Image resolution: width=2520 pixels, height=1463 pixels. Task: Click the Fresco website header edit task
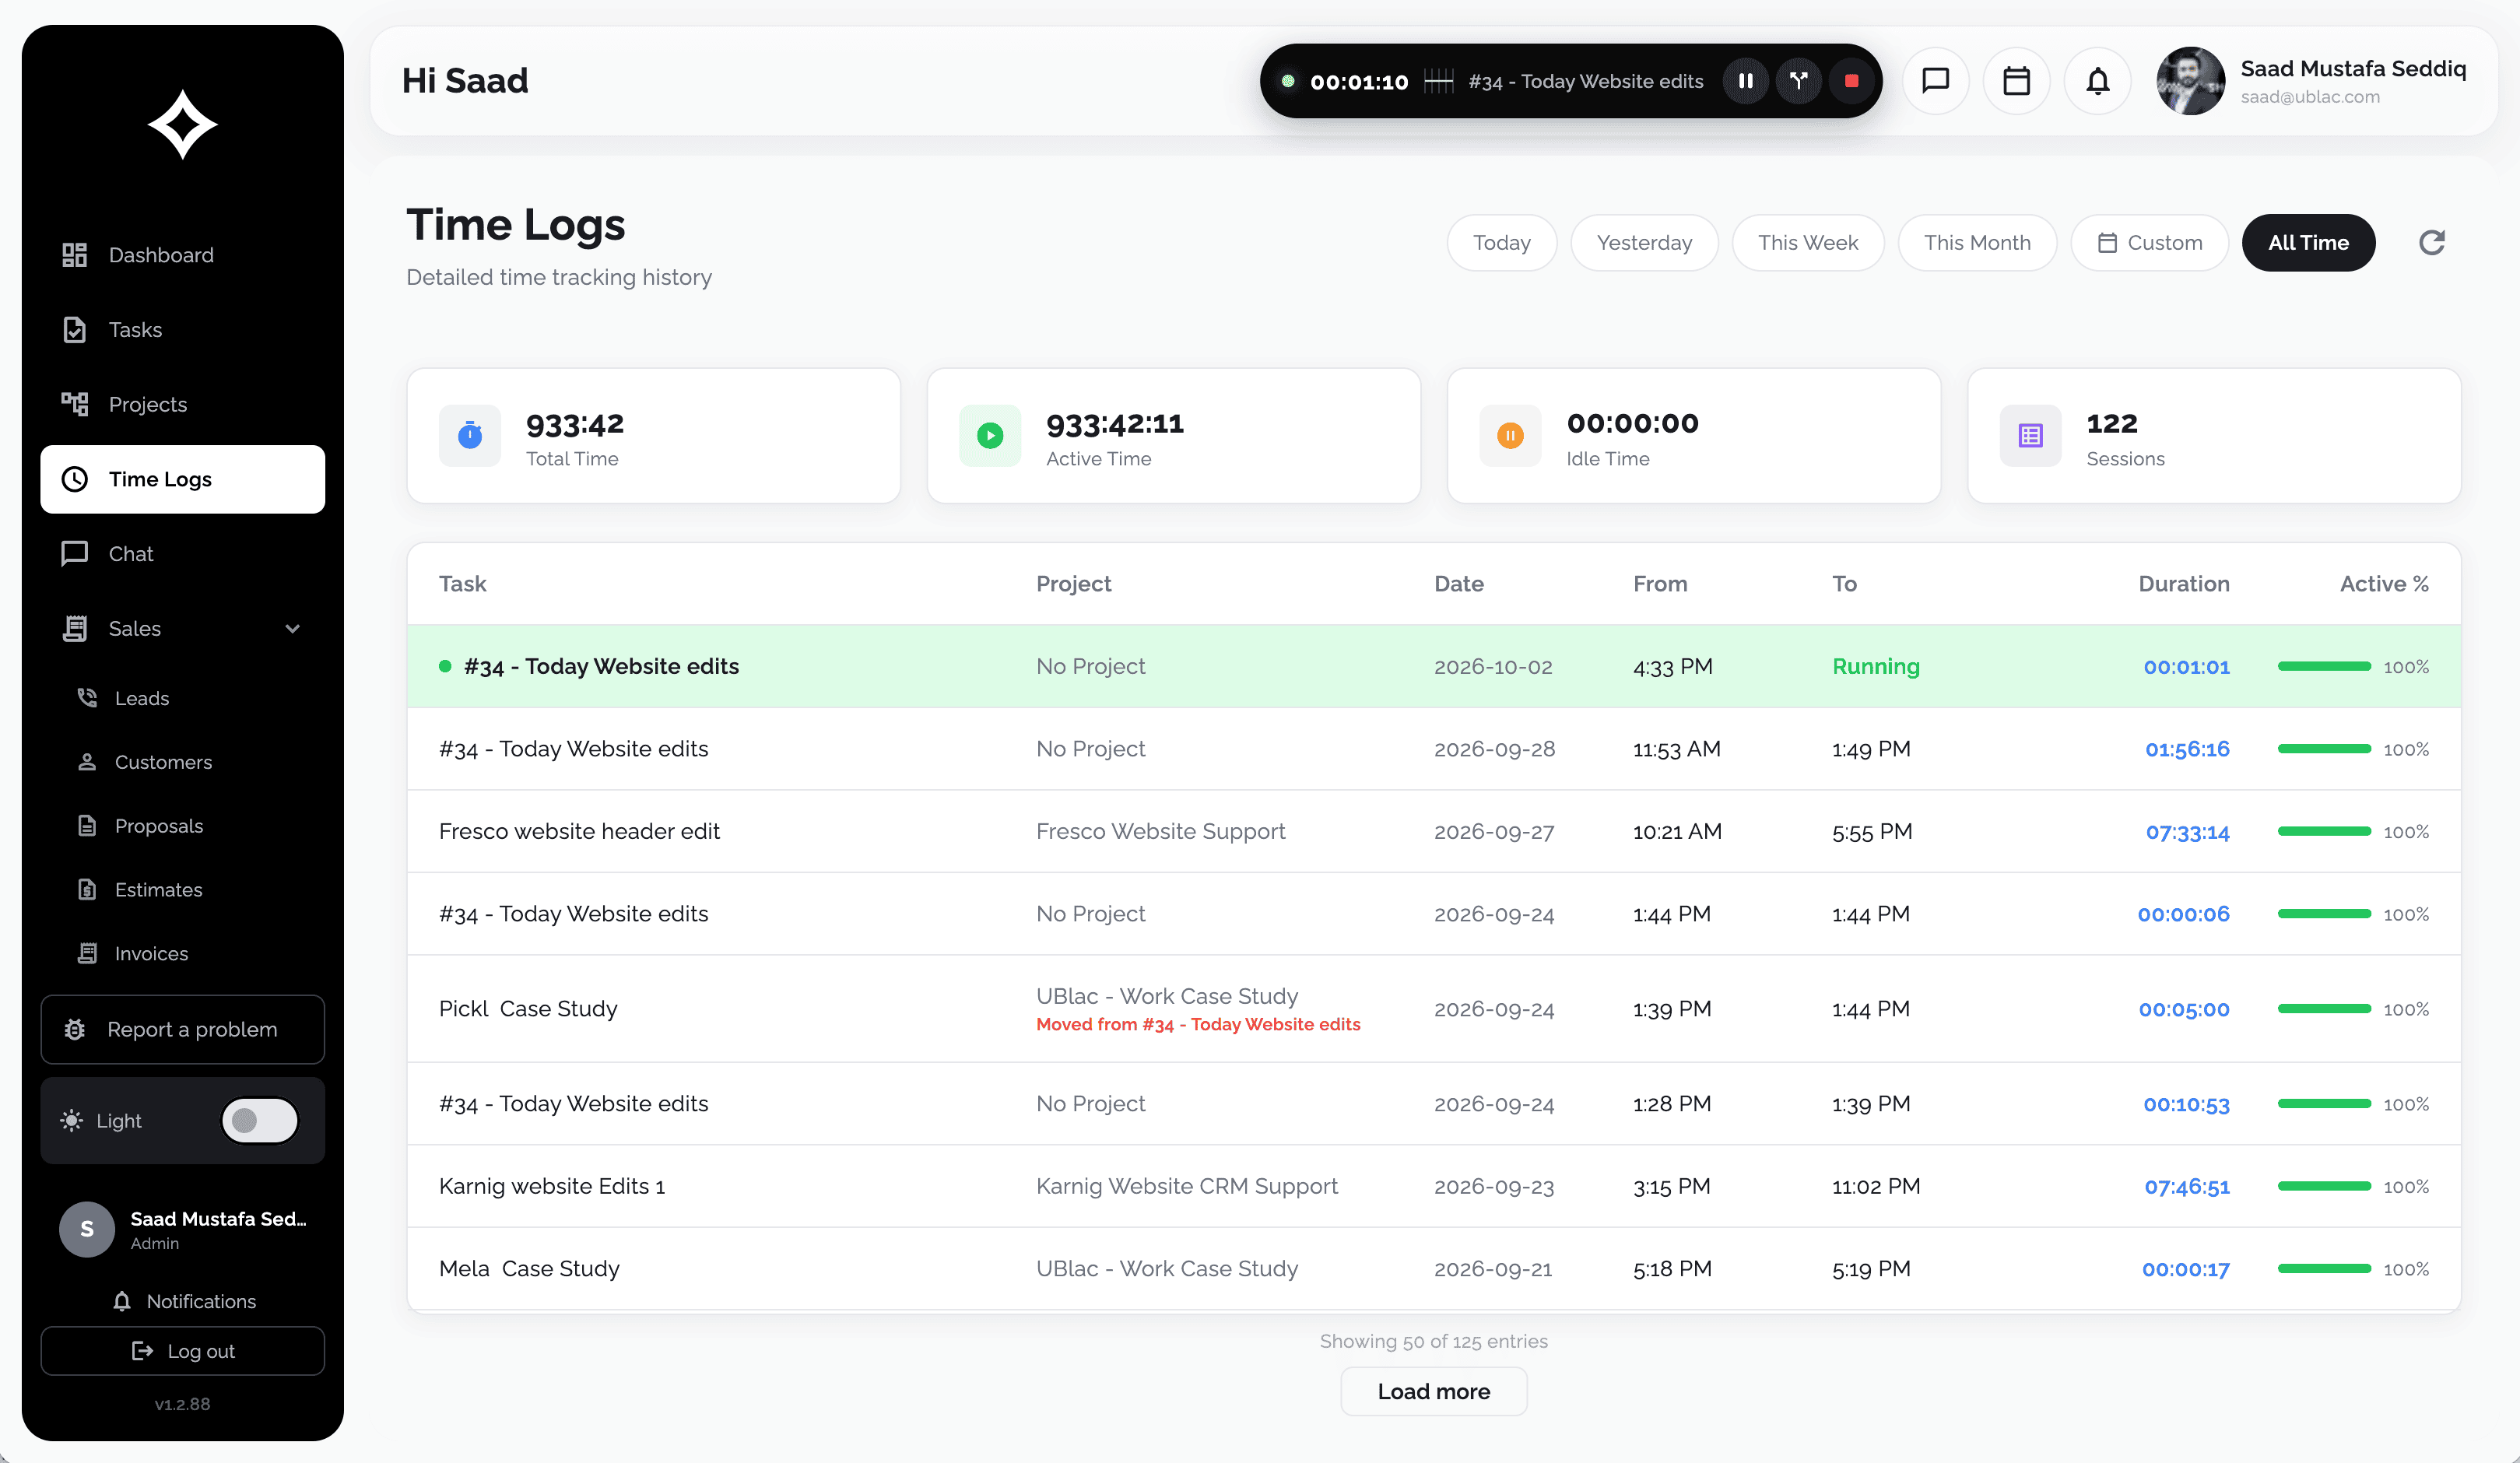[579, 832]
